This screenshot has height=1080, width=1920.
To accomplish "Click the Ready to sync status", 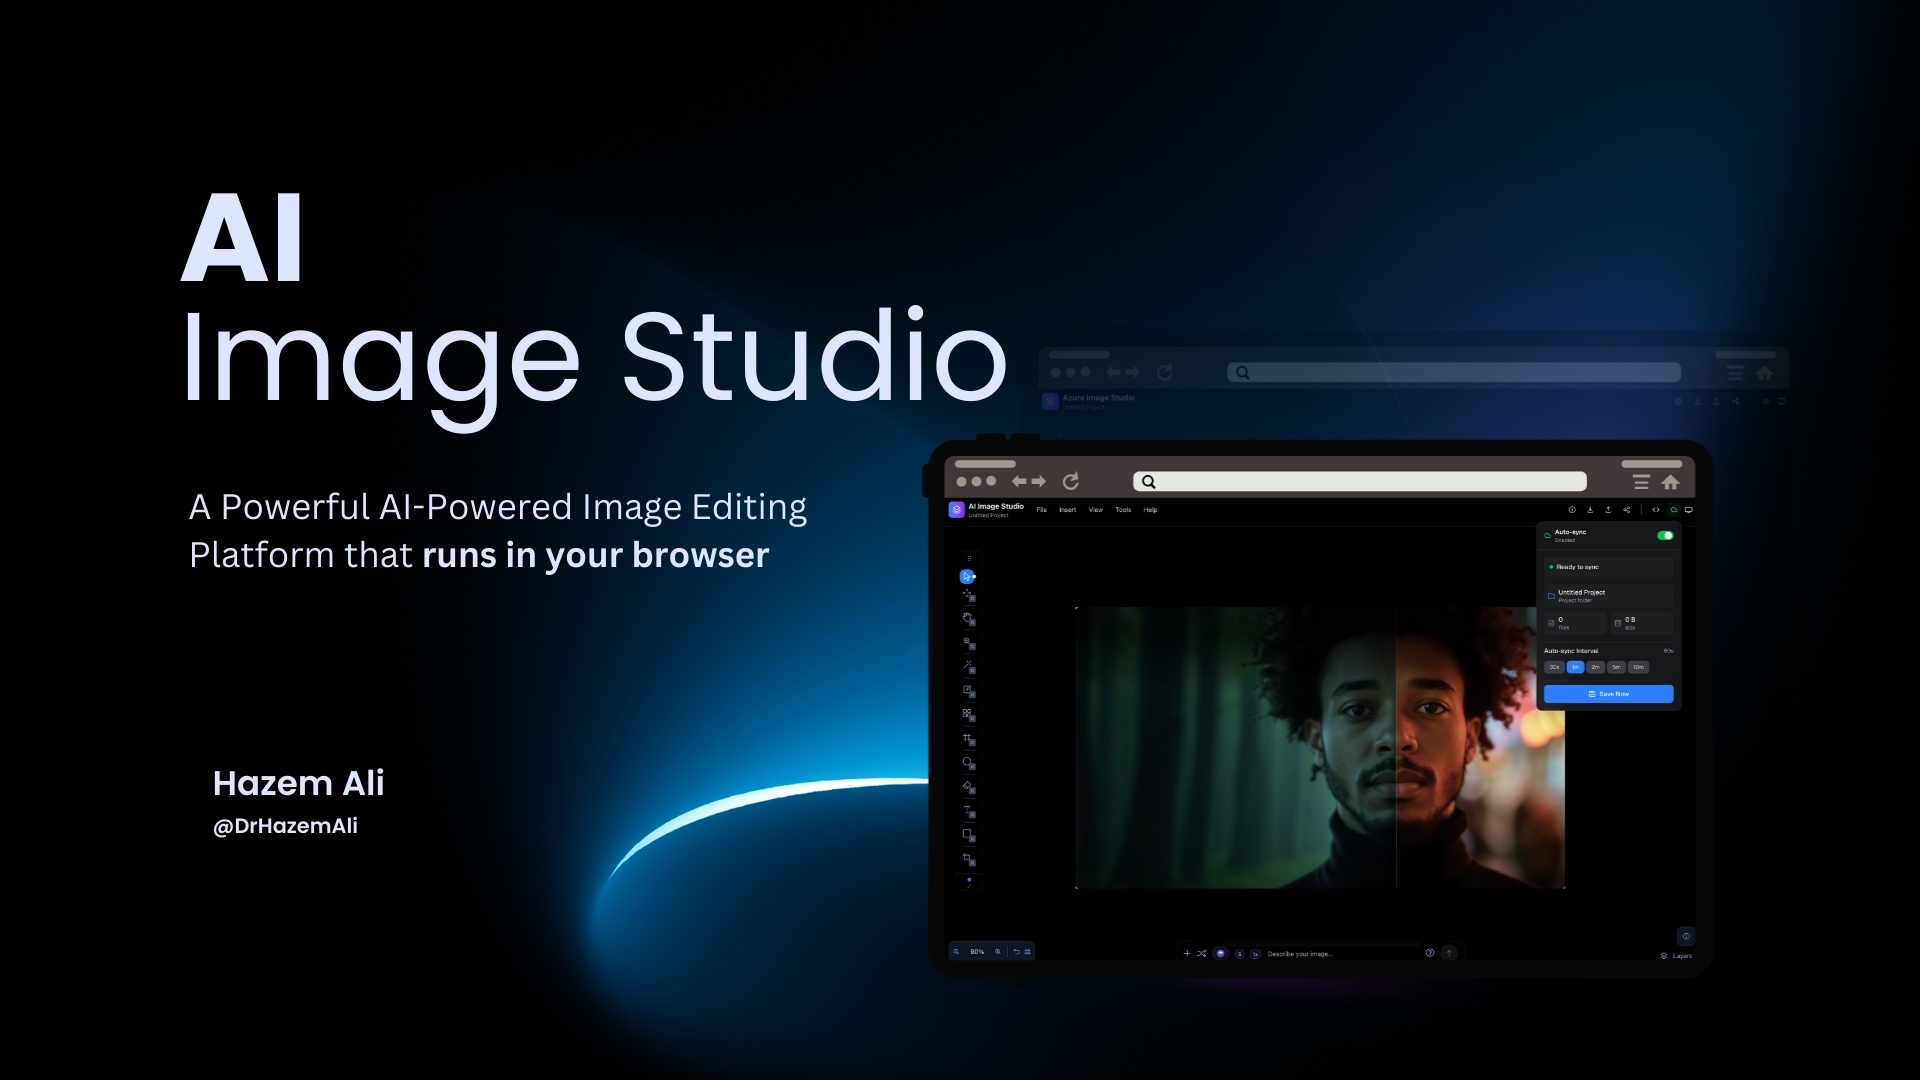I will [x=1608, y=567].
